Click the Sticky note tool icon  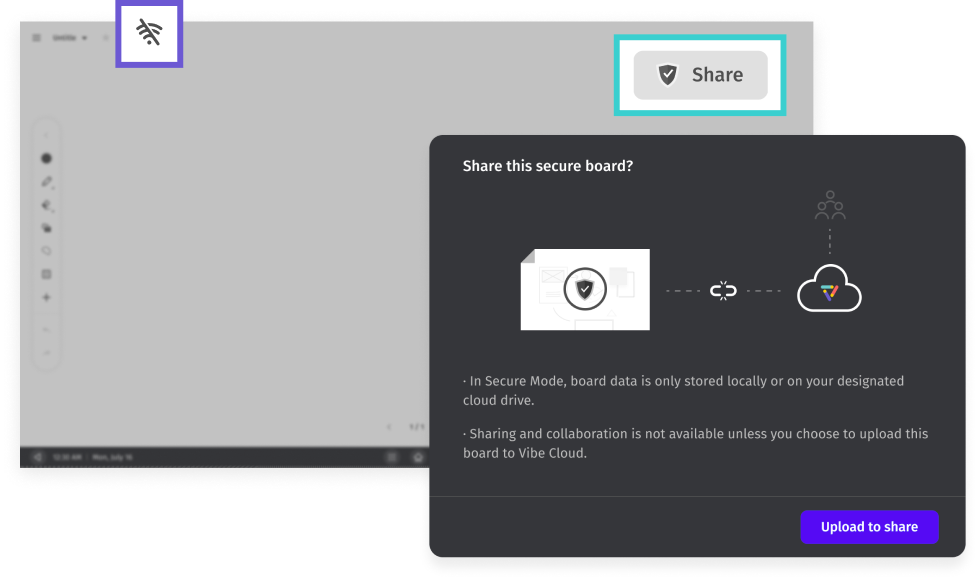click(46, 274)
